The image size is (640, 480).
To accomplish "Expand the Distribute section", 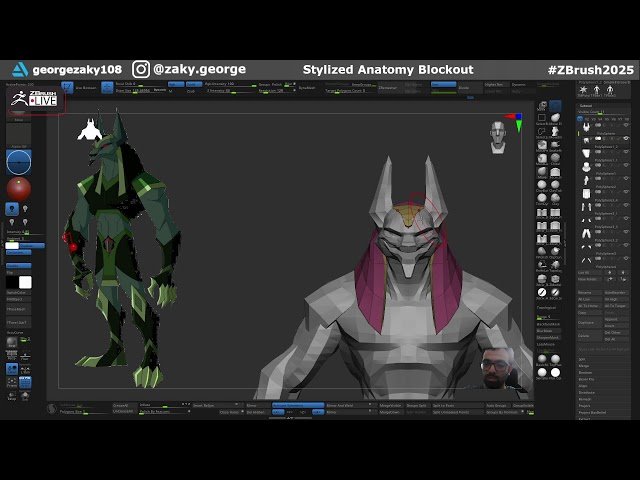I will coord(587,392).
